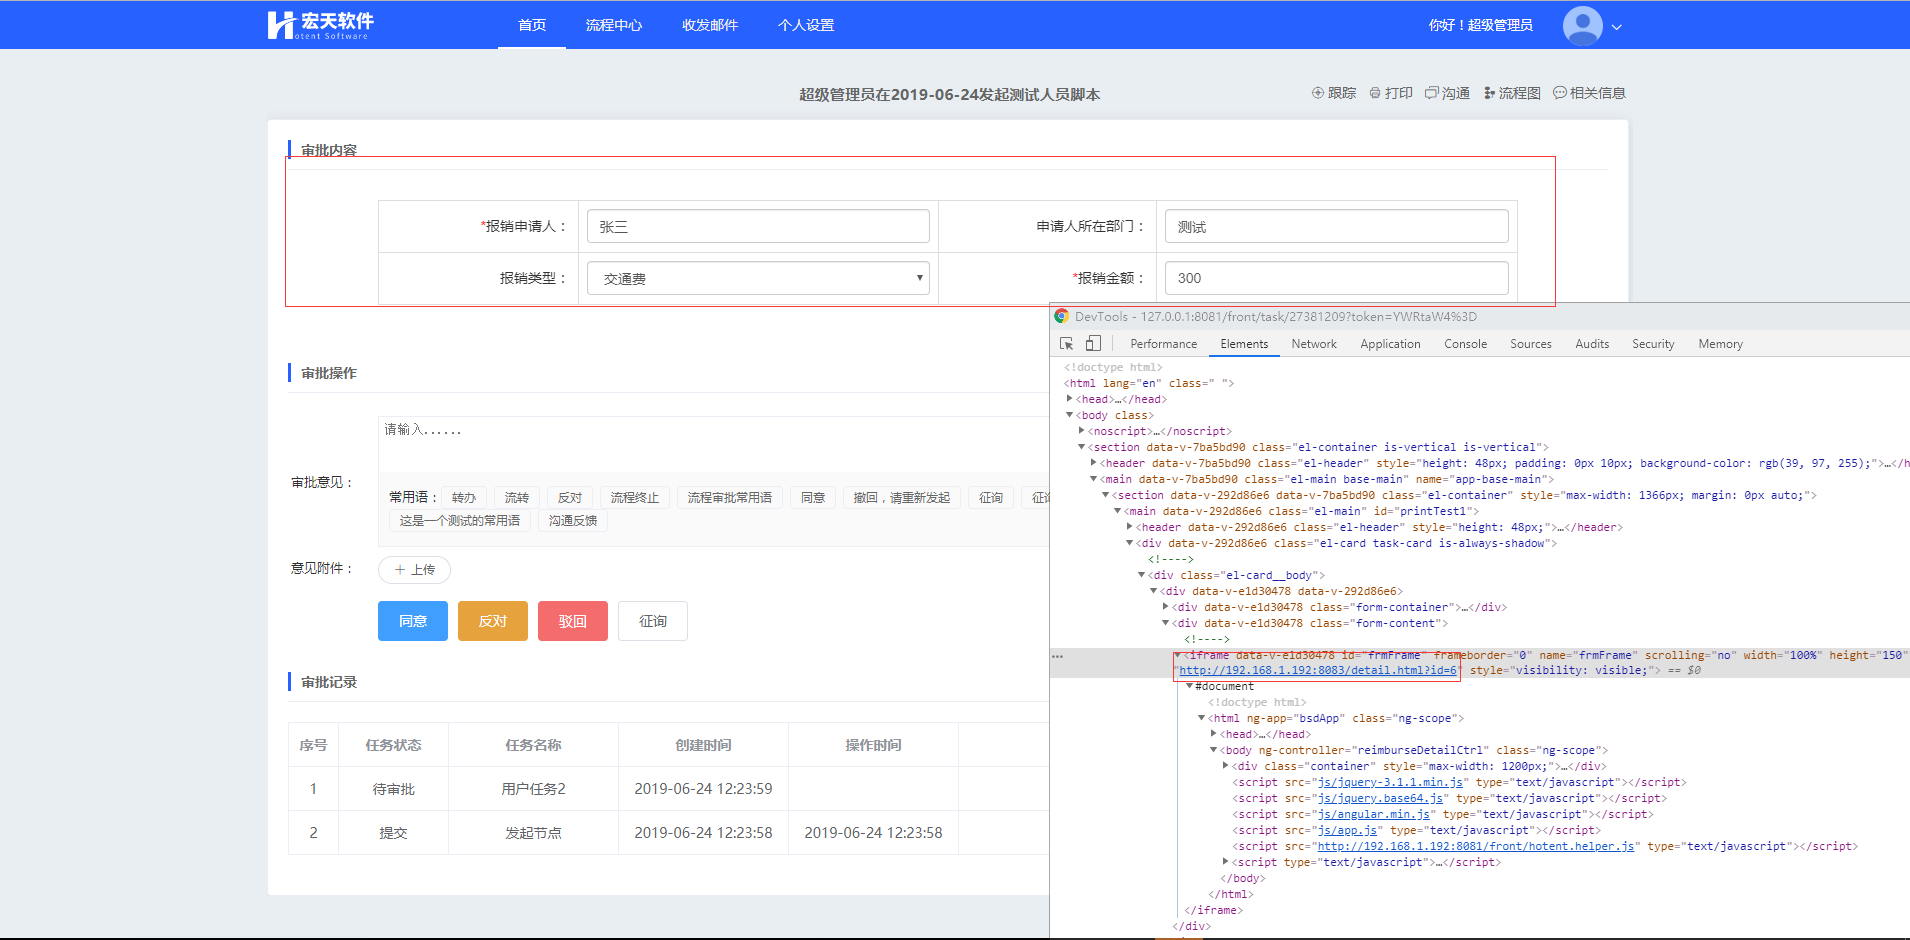
Task: Click the 同意 approve button
Action: 413,621
